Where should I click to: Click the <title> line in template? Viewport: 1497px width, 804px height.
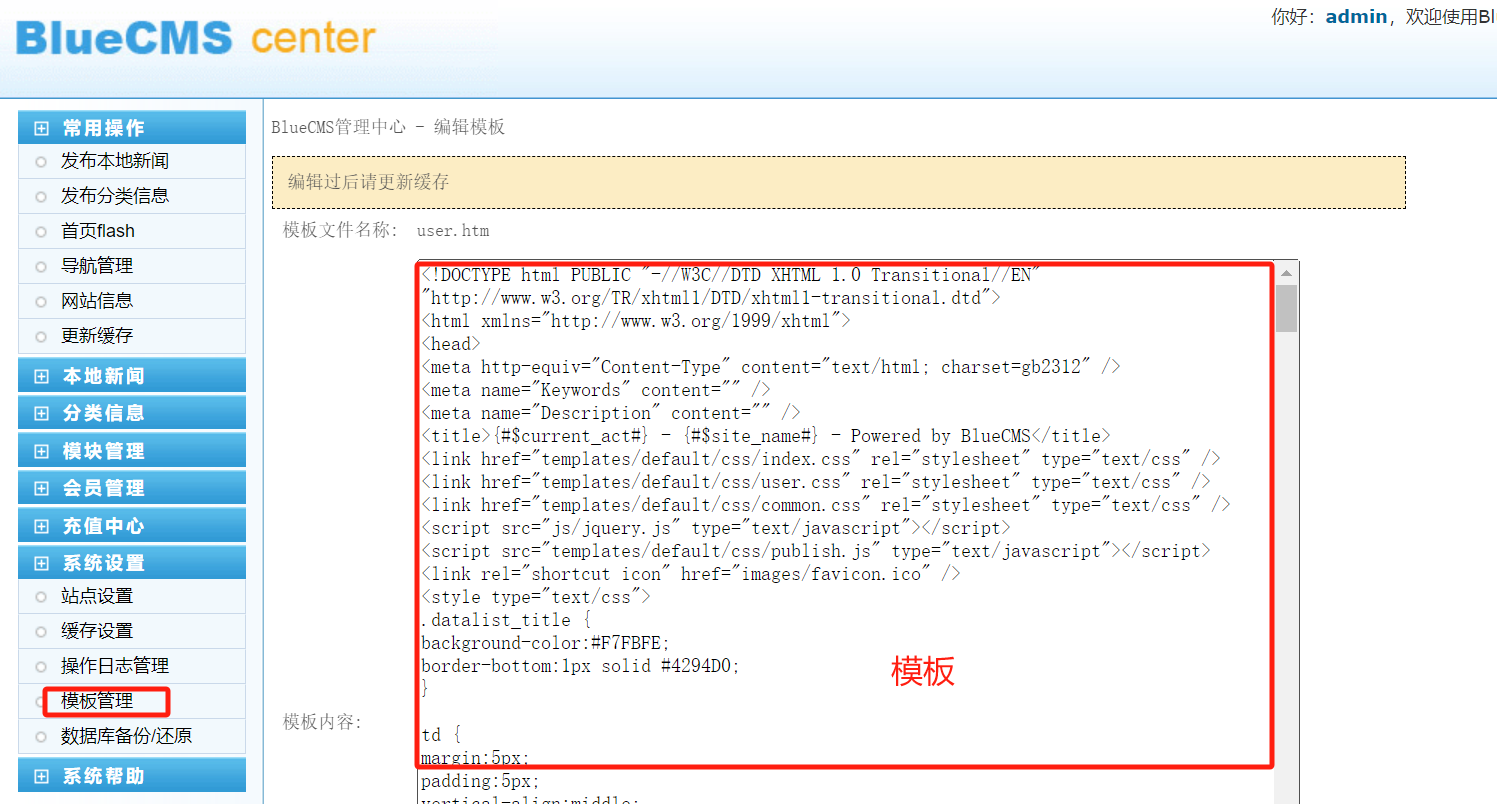[766, 436]
